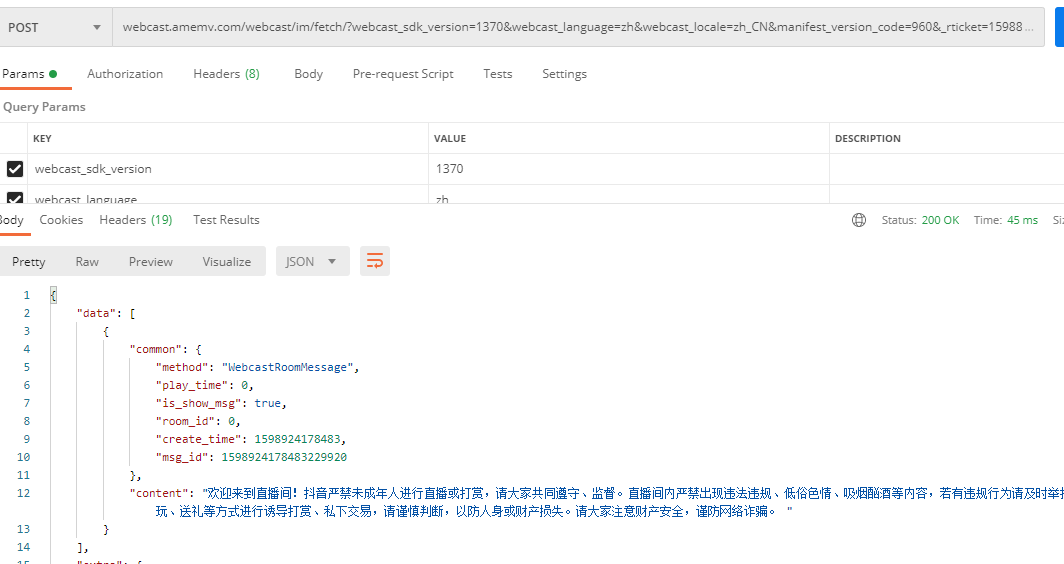Click the blue Send button edge

1059,27
